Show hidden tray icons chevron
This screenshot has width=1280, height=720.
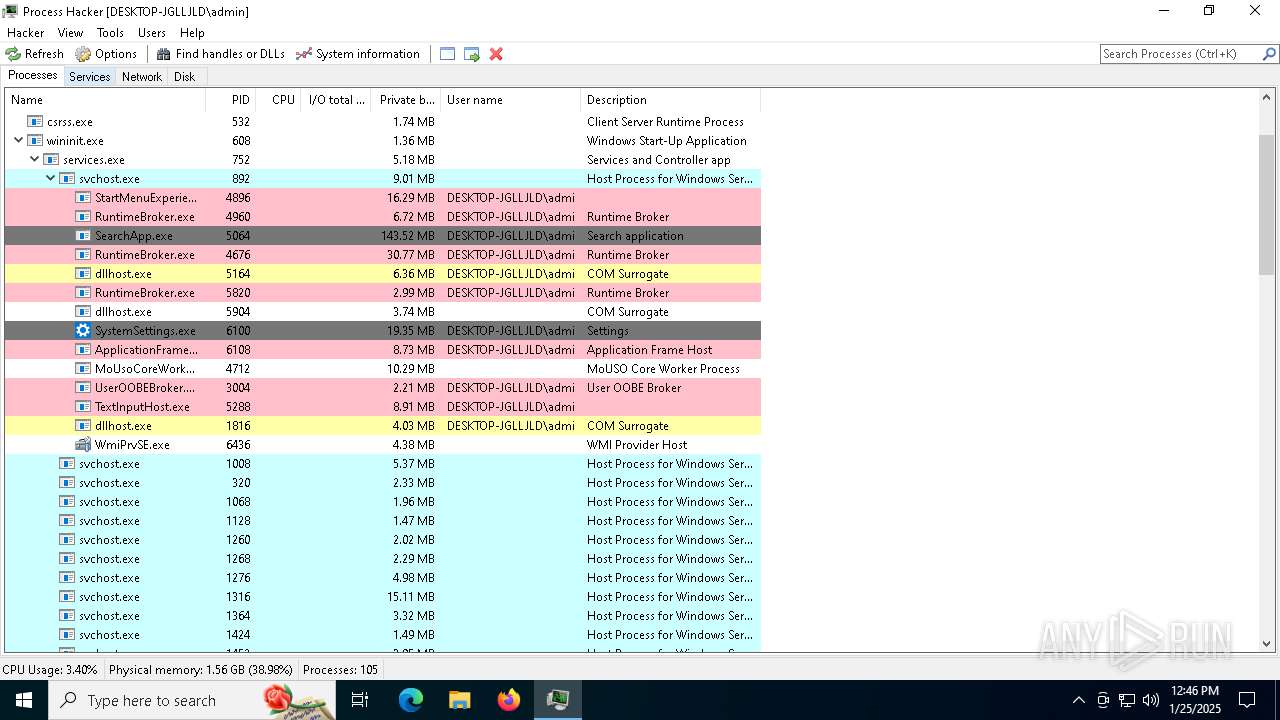1078,700
